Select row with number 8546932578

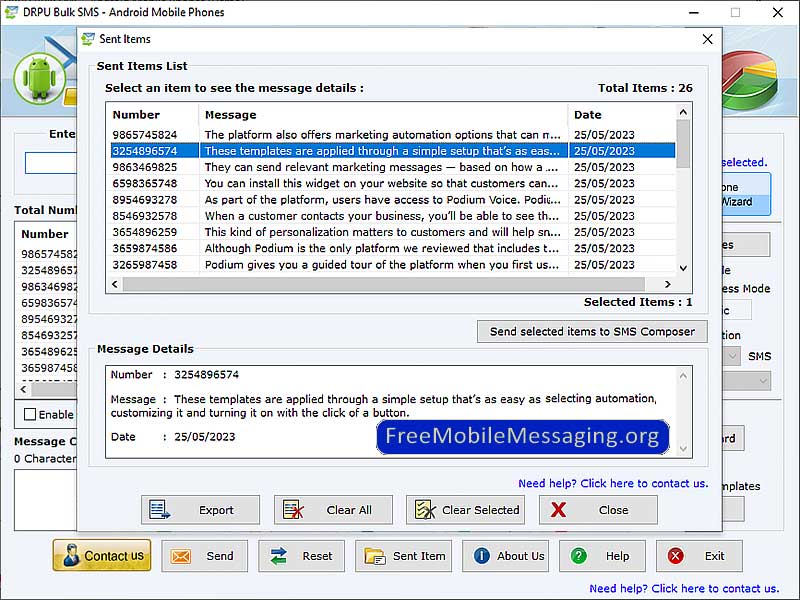tap(392, 216)
